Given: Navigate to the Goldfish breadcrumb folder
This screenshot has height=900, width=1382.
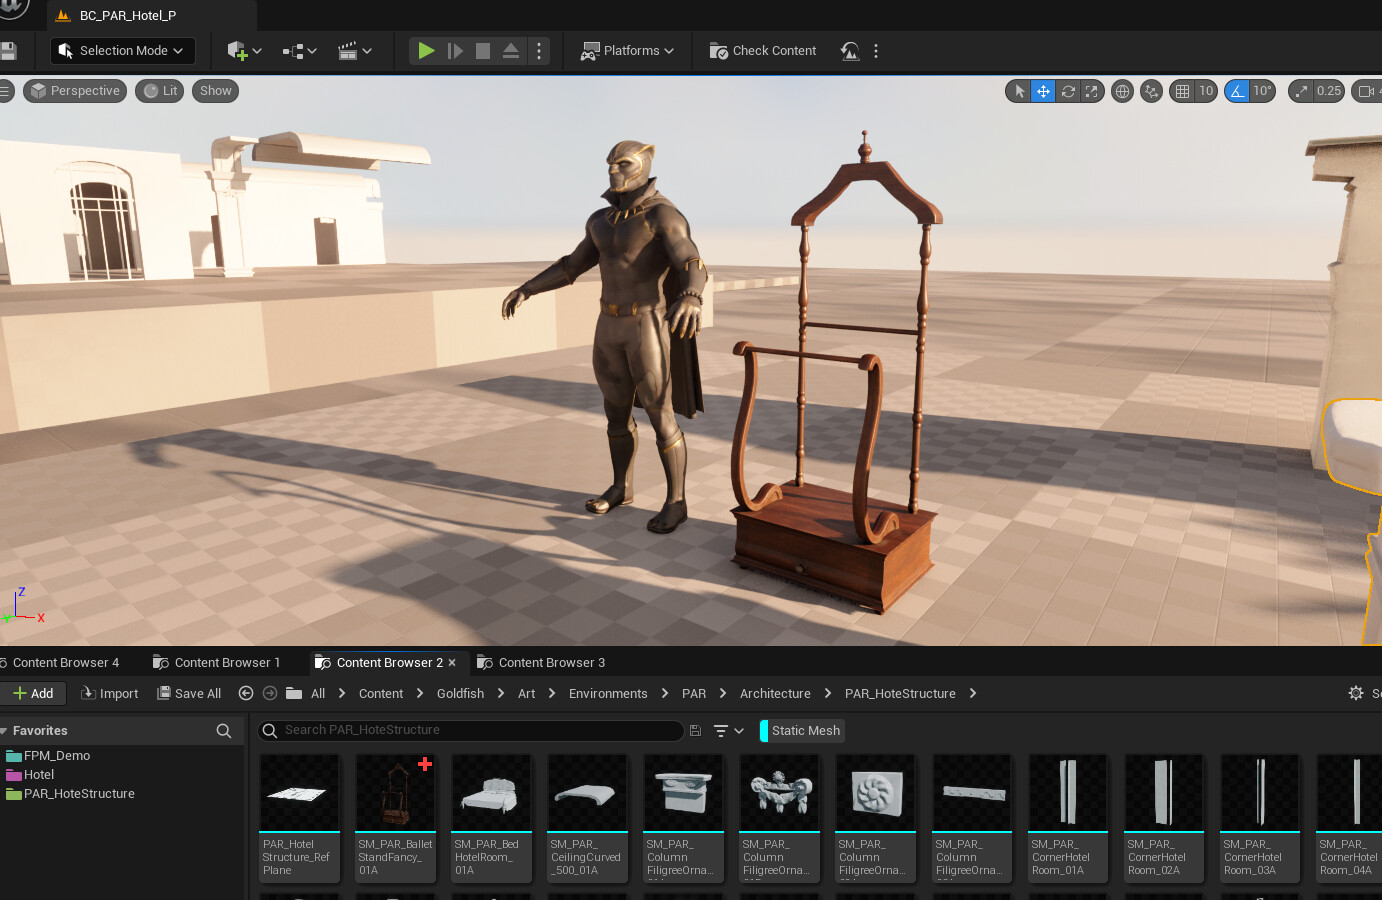Looking at the screenshot, I should tap(460, 694).
